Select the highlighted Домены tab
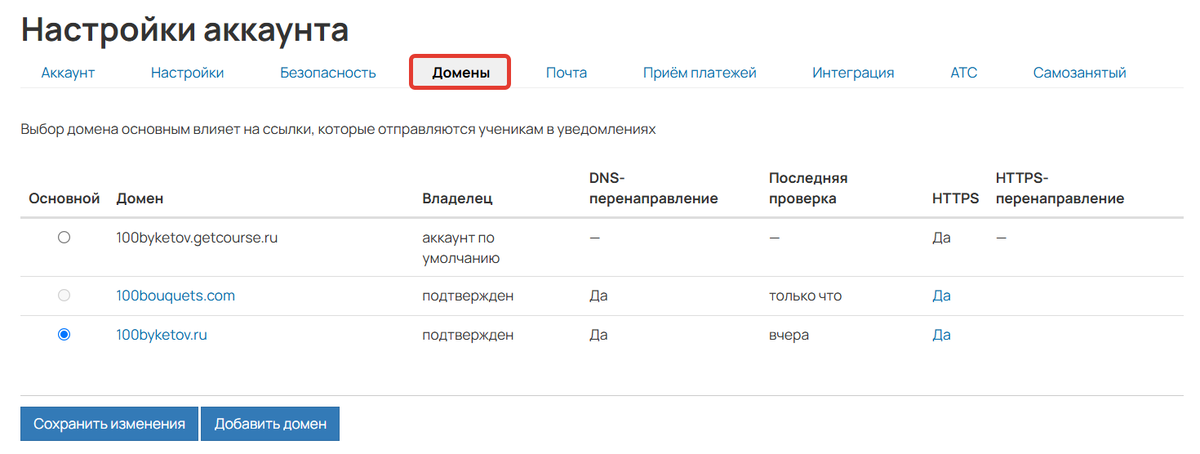 tap(461, 73)
